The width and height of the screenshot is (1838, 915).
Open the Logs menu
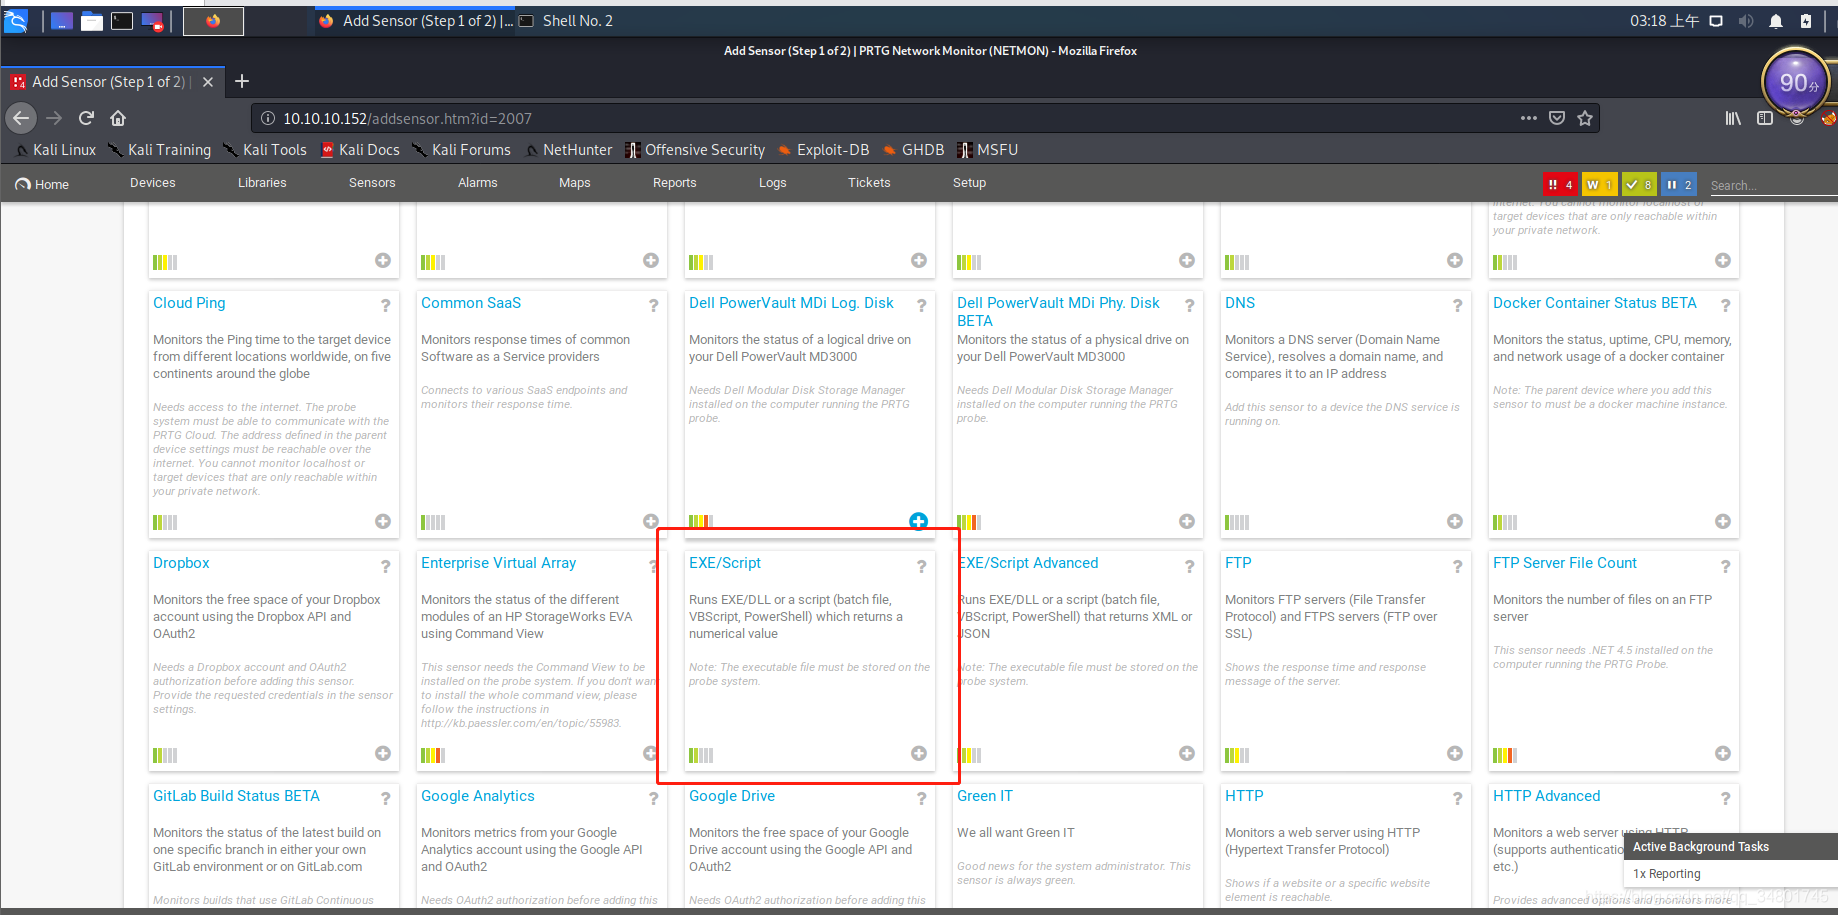coord(772,183)
